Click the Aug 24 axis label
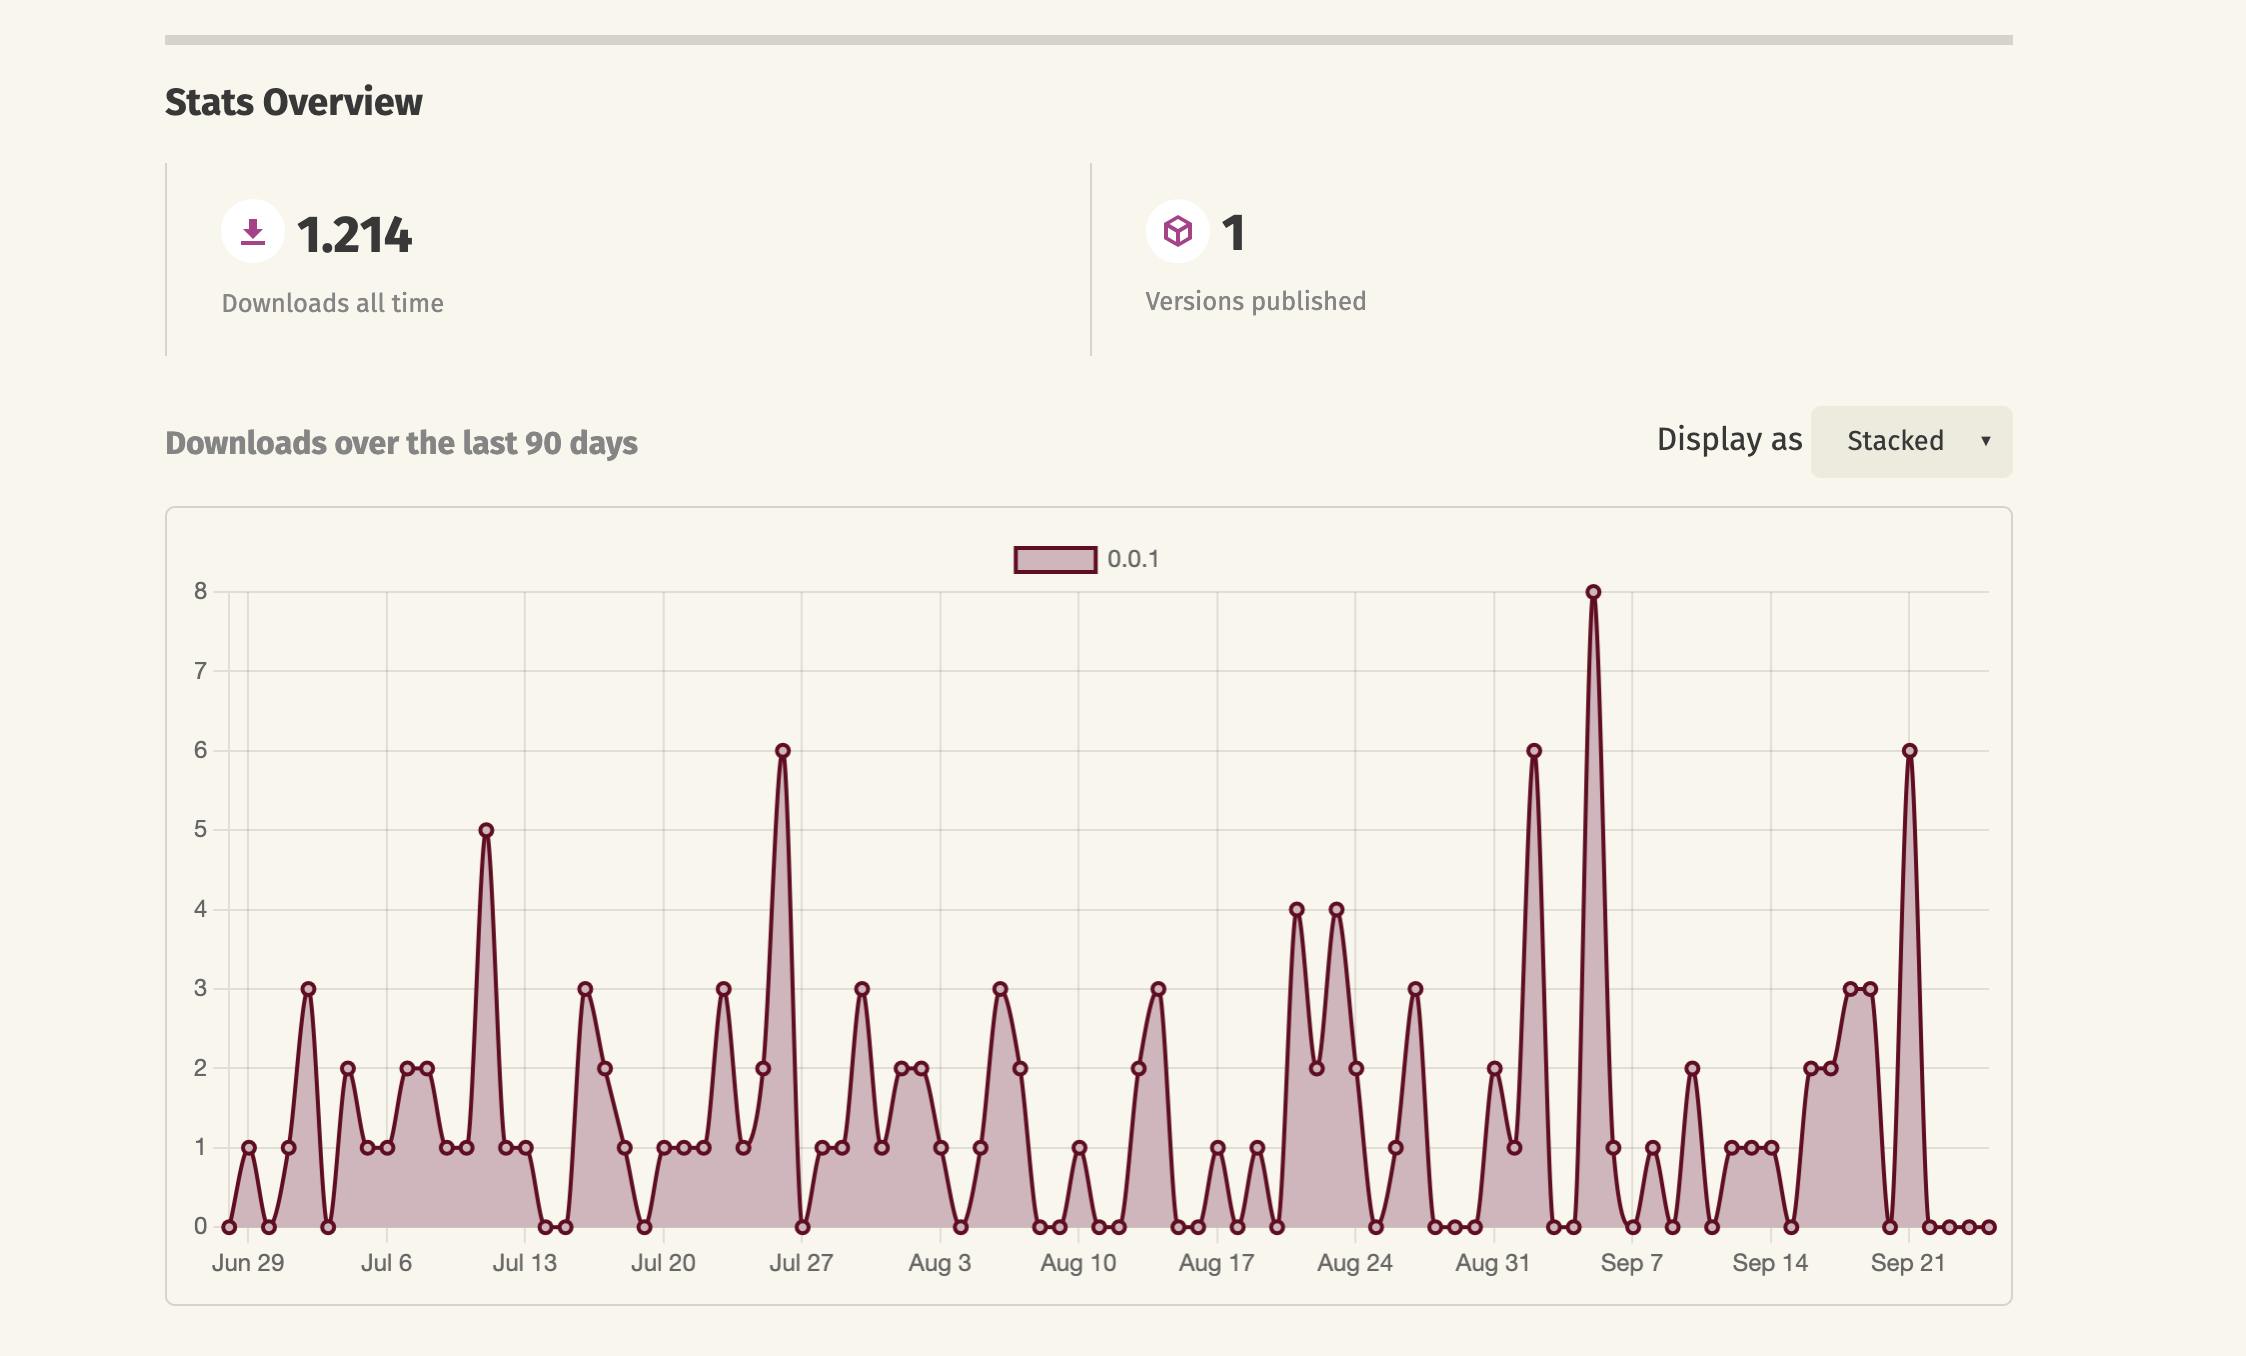Viewport: 2246px width, 1356px height. click(x=1354, y=1263)
